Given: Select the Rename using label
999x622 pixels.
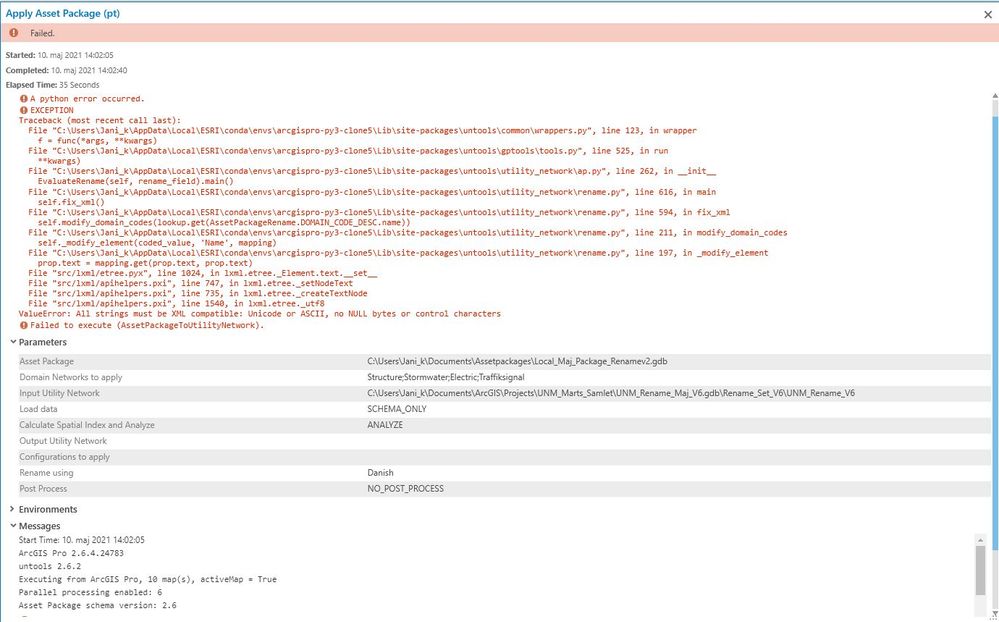Looking at the screenshot, I should 47,473.
